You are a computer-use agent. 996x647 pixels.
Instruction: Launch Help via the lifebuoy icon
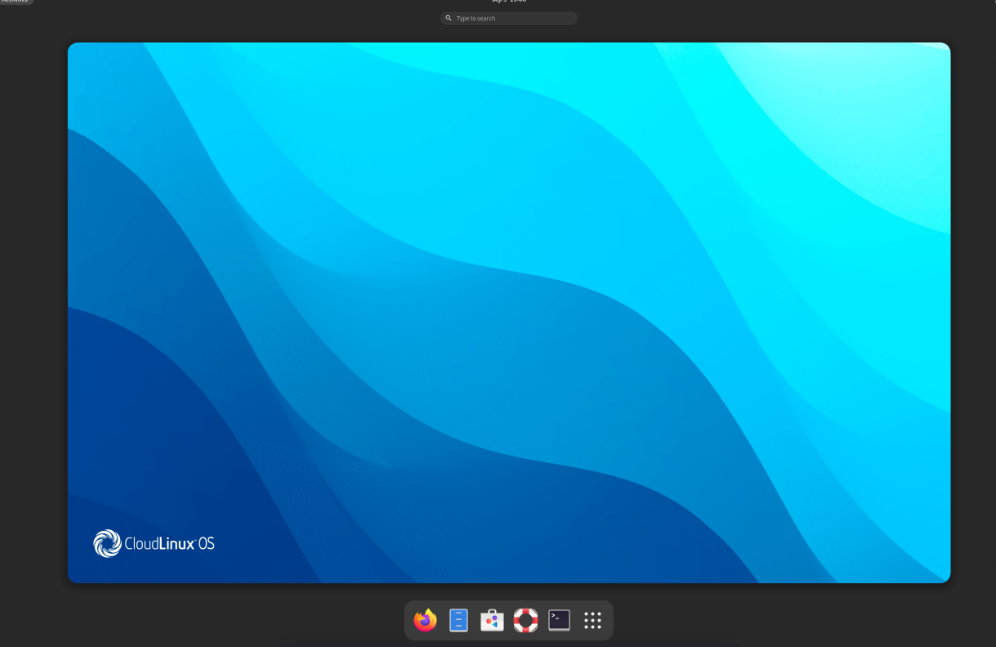[x=525, y=620]
